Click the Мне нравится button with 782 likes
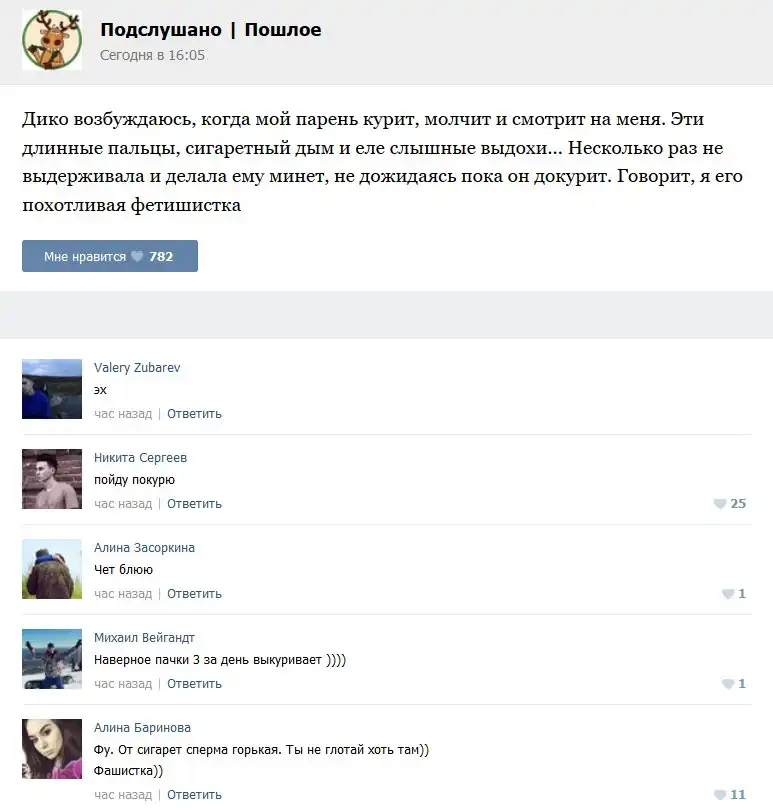The height and width of the screenshot is (810, 773). tap(110, 256)
